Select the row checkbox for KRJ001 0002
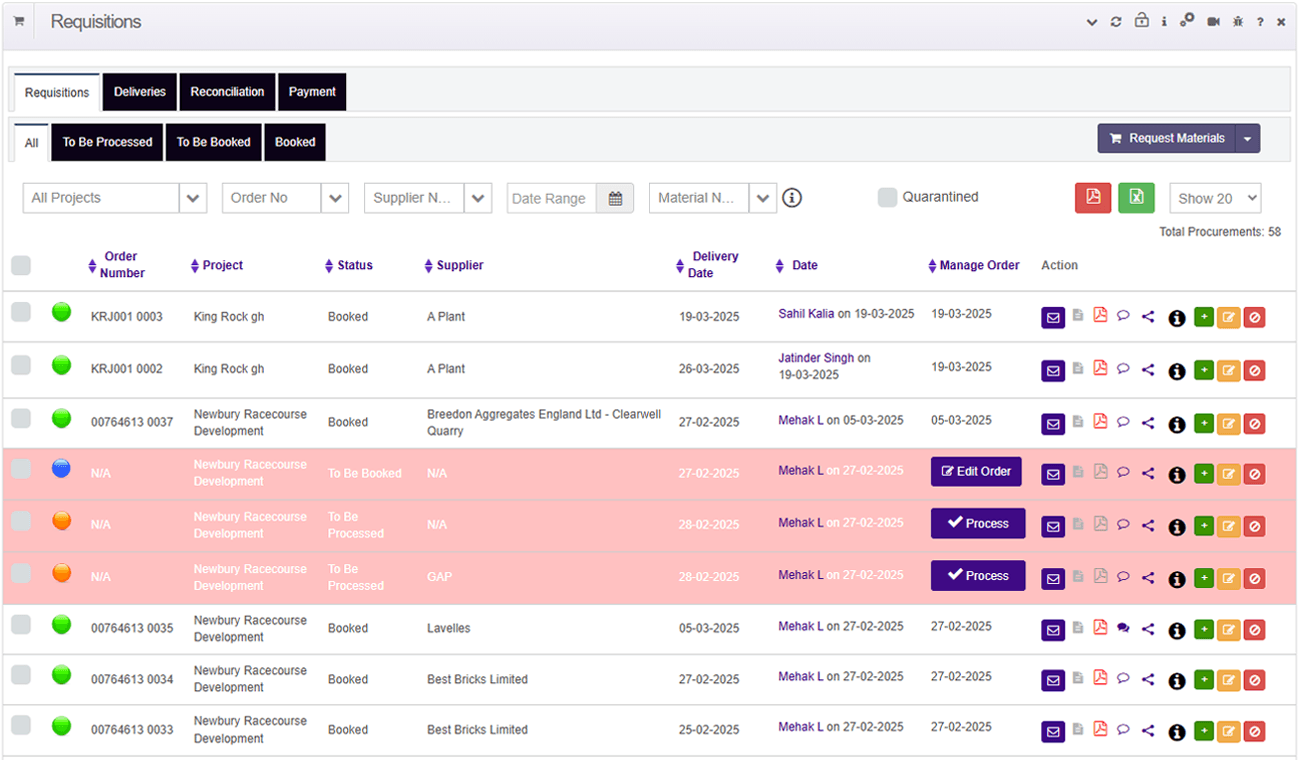 point(21,365)
